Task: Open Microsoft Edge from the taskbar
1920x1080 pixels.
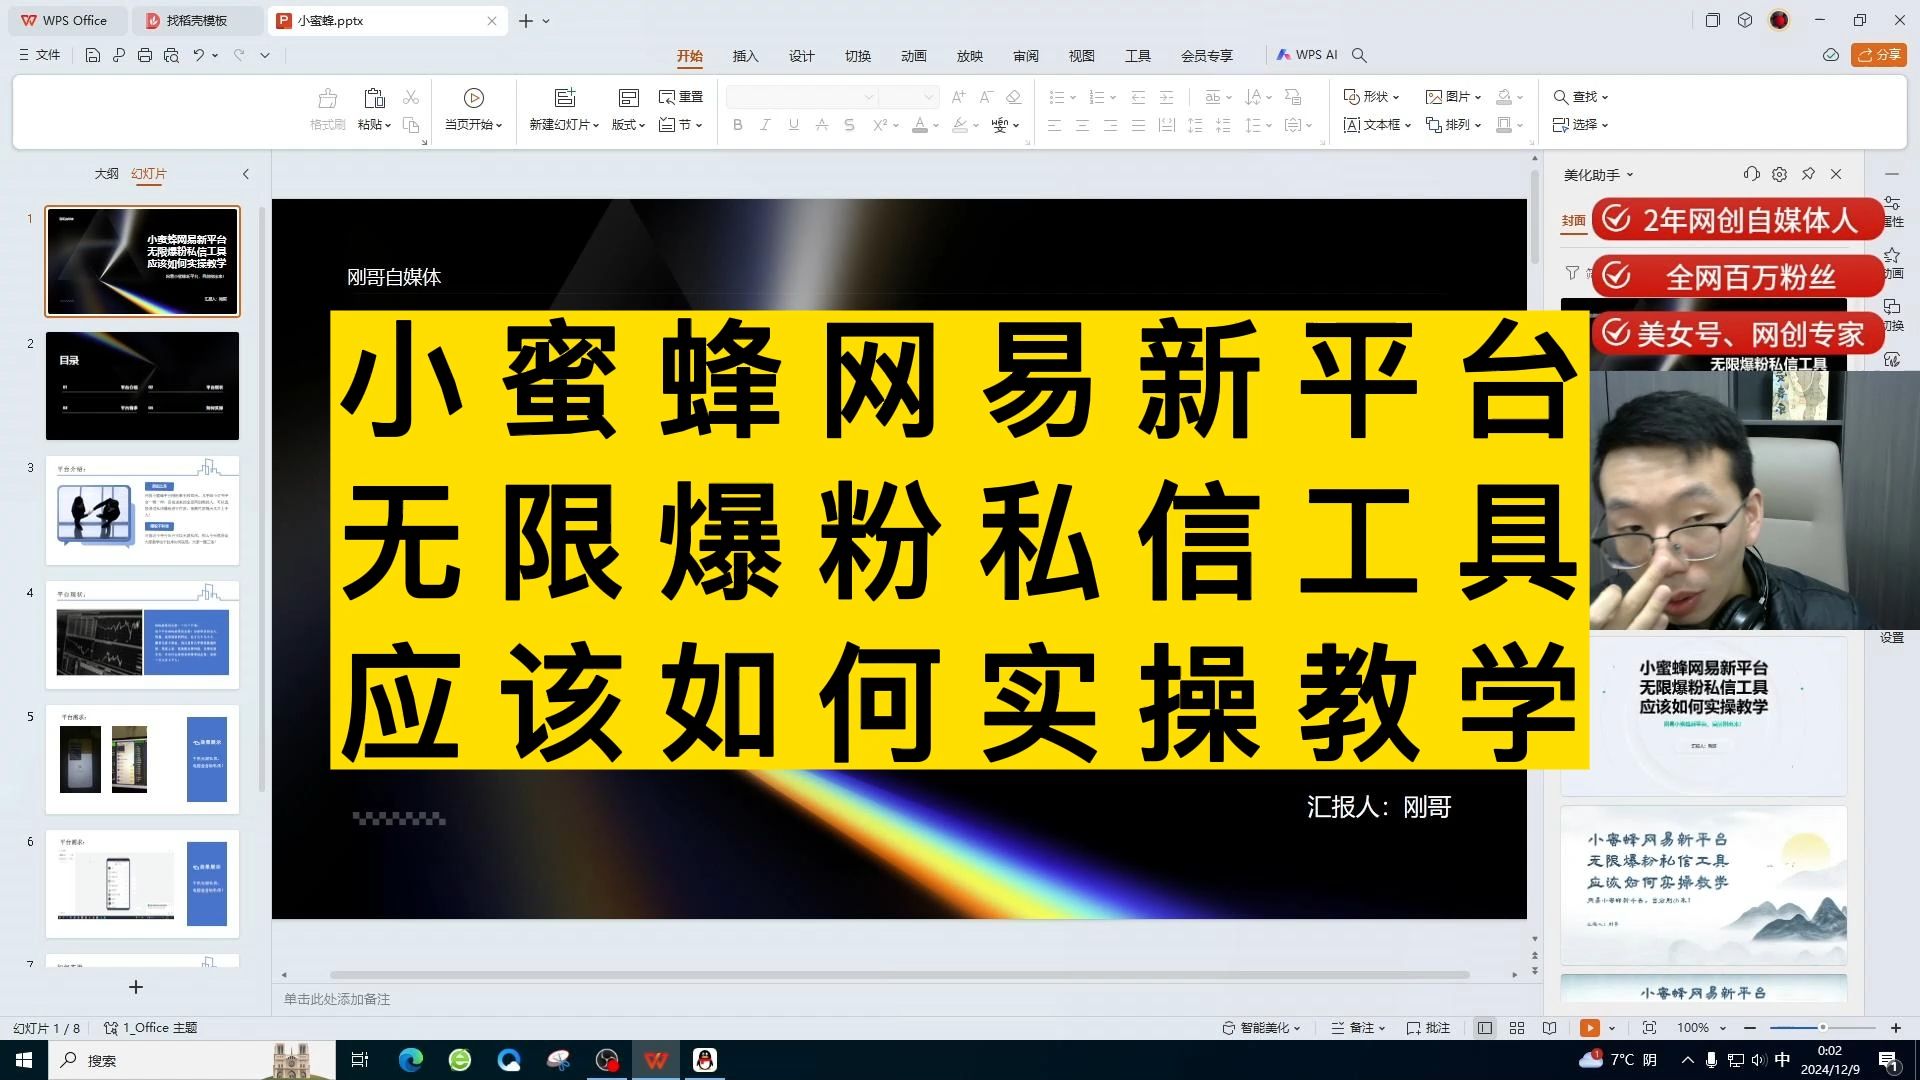Action: (x=411, y=1060)
